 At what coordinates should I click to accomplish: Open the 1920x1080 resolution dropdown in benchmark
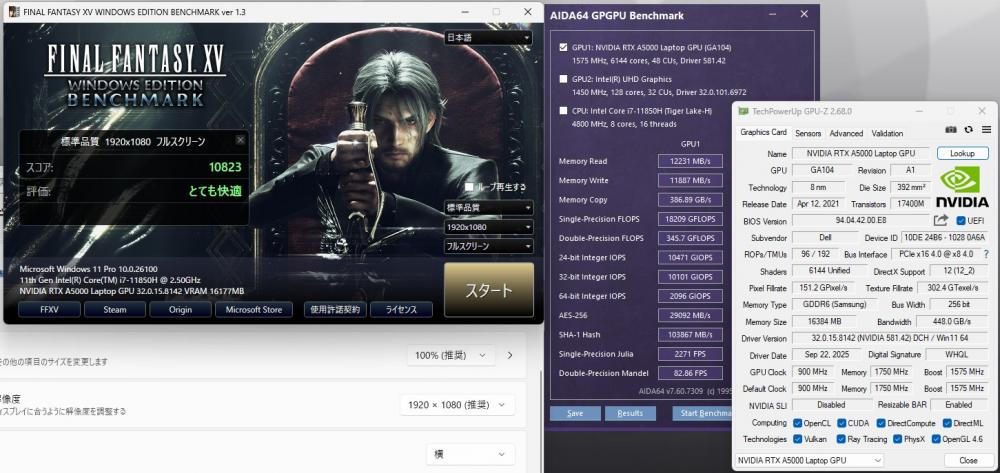(488, 227)
